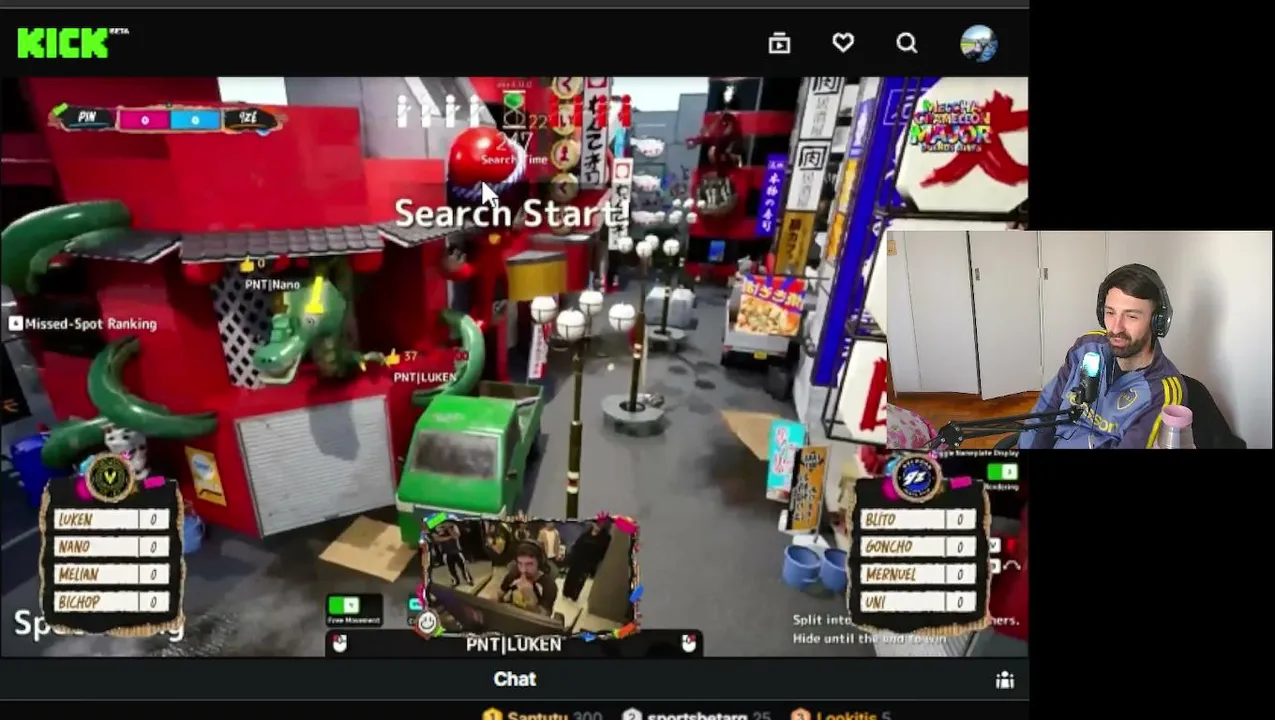
Task: Open the browse streams icon in header
Action: pyautogui.click(x=779, y=43)
